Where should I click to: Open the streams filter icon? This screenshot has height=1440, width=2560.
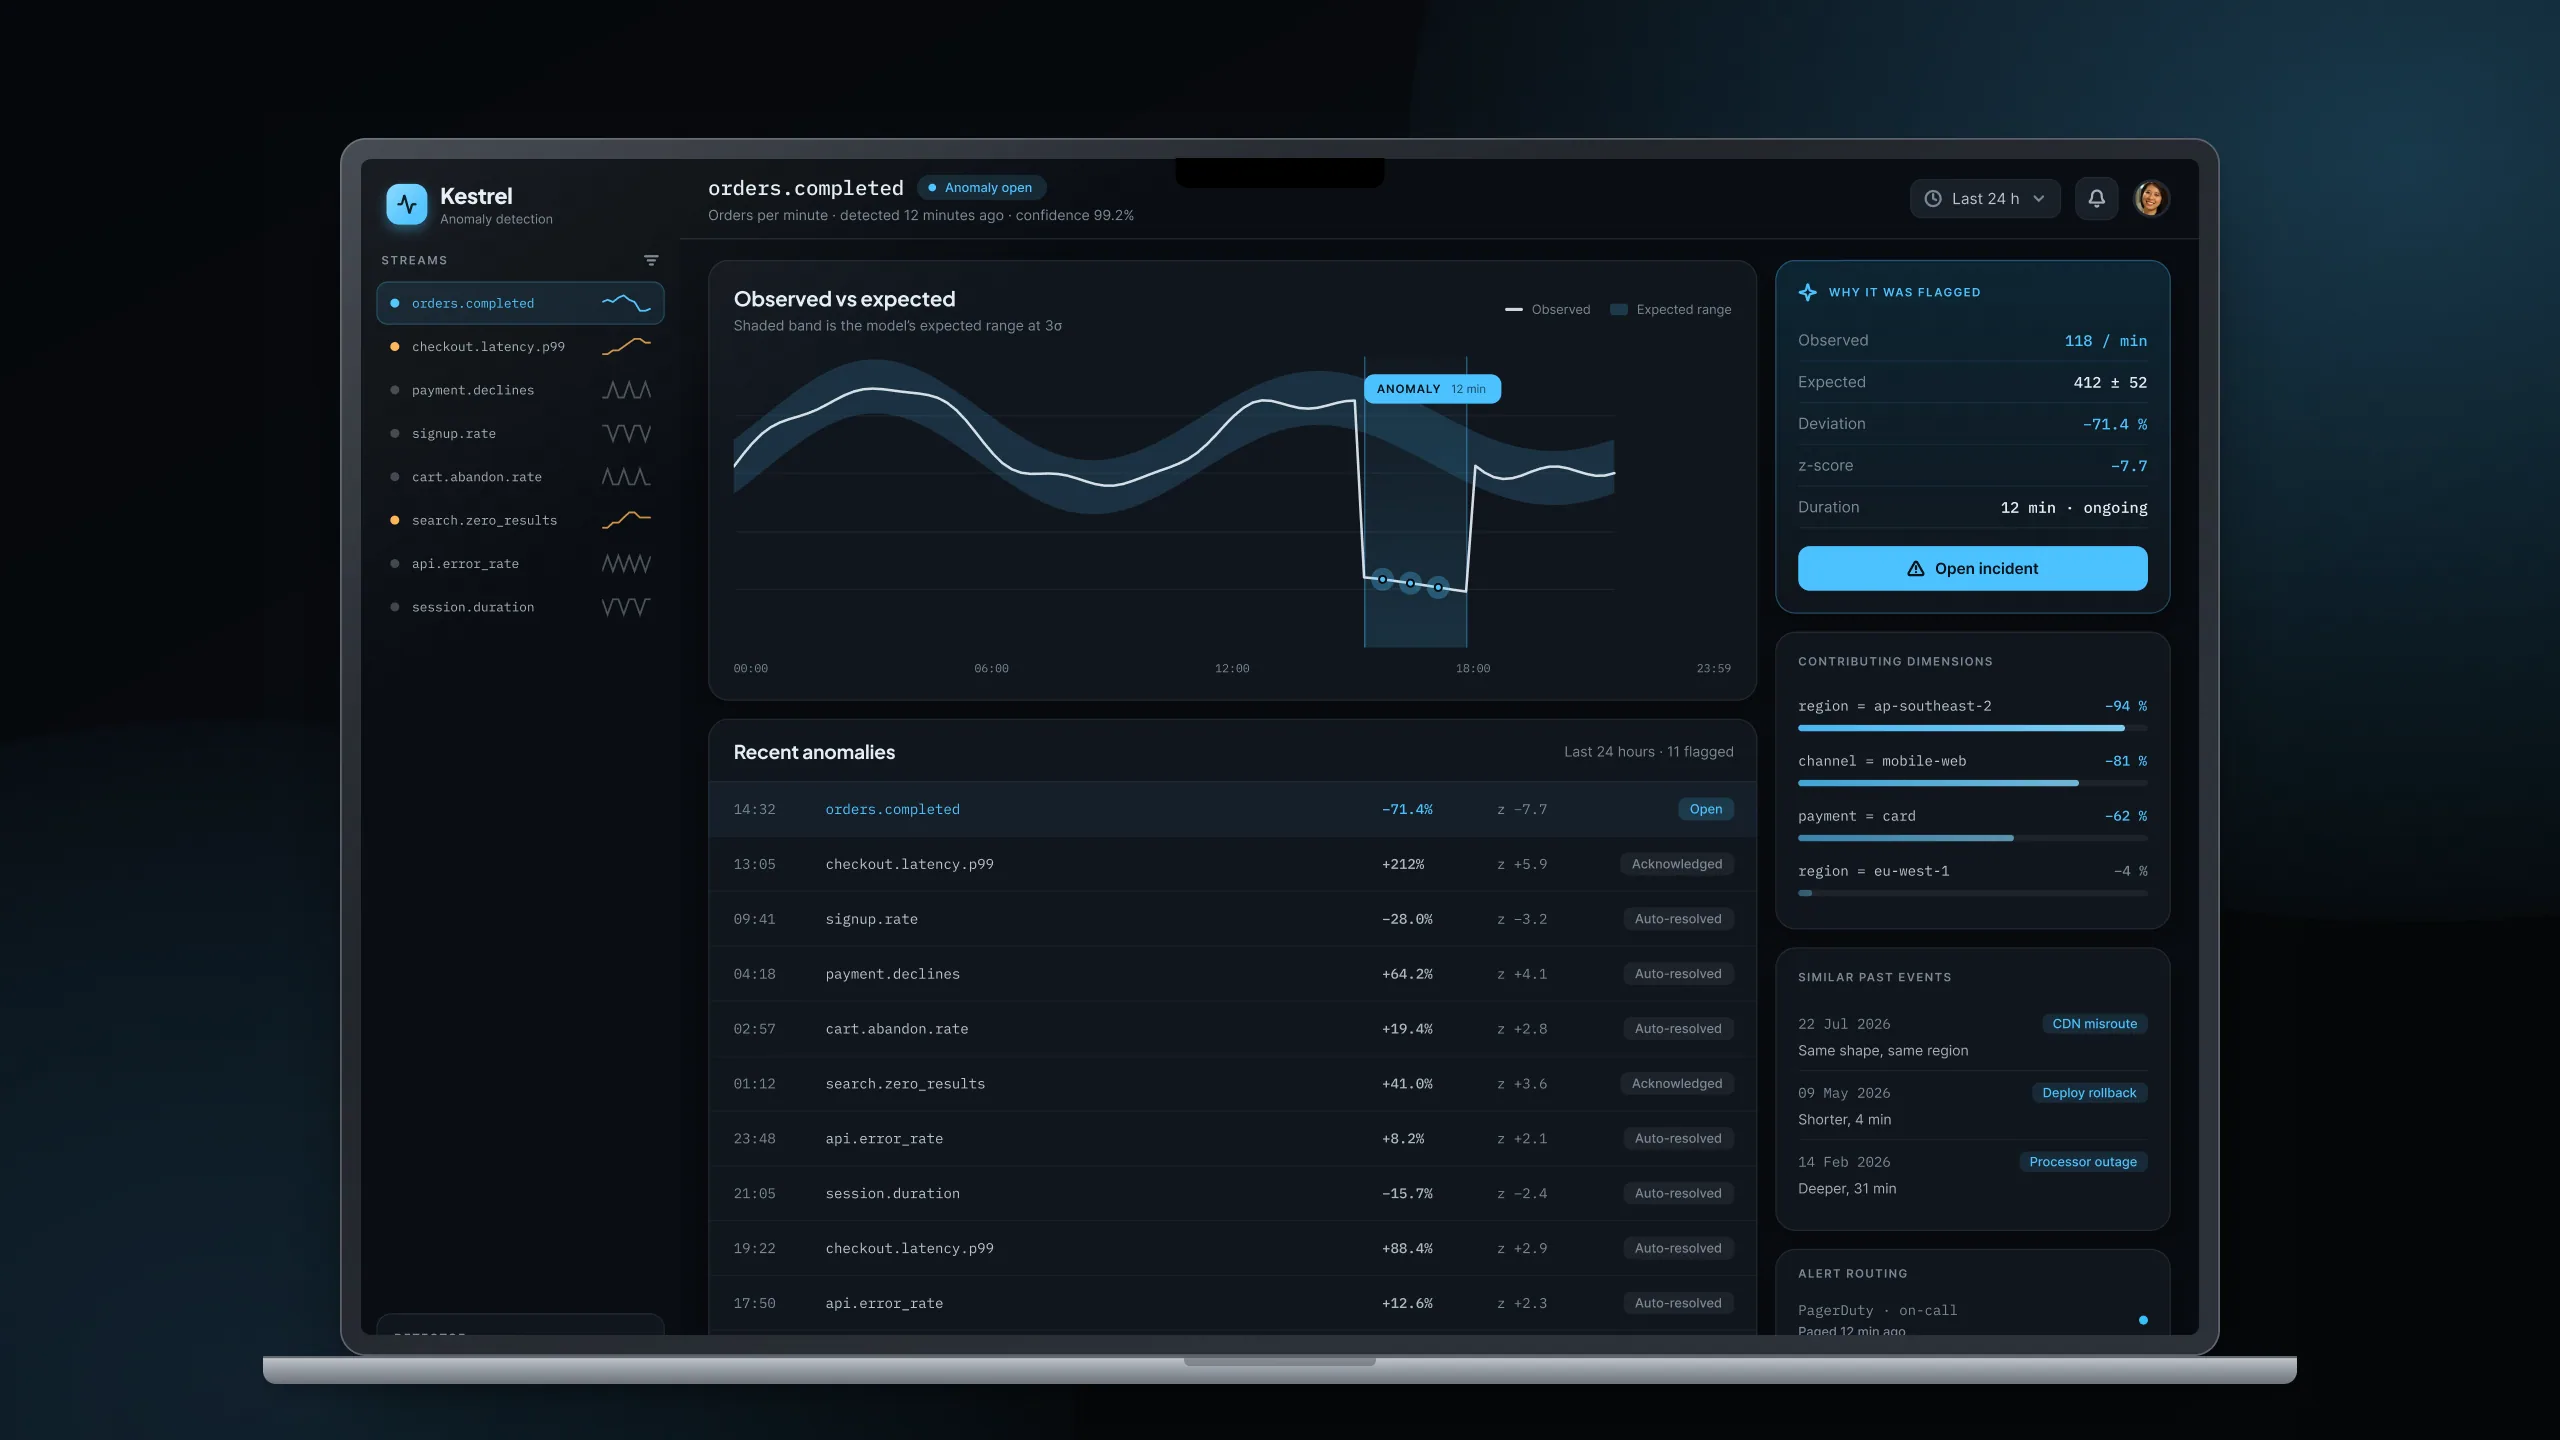coord(651,260)
